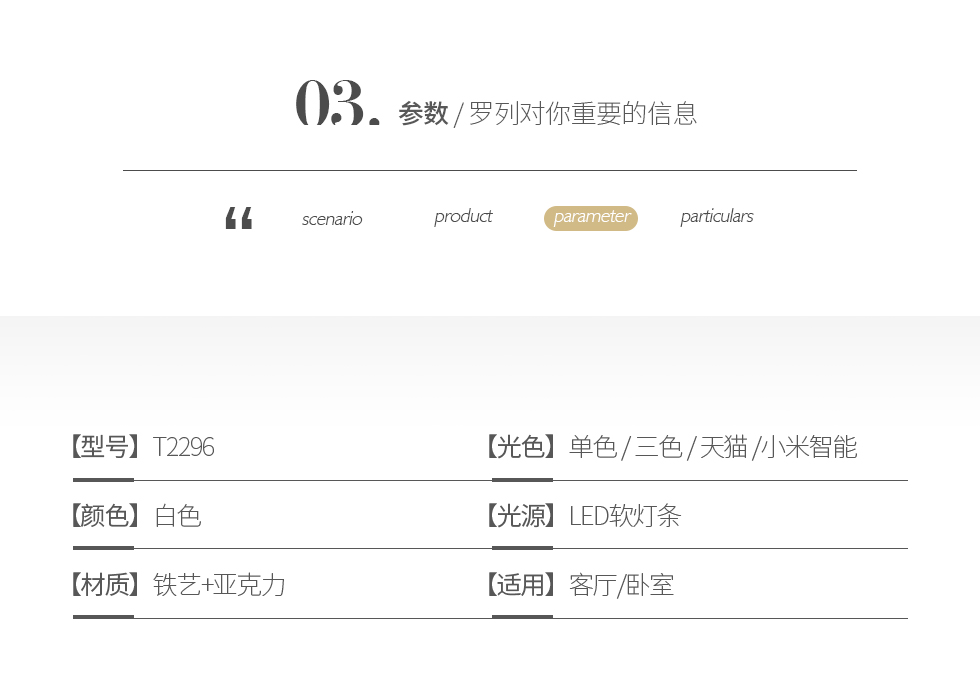Click the 铁艺+亚克力 material value

point(219,586)
